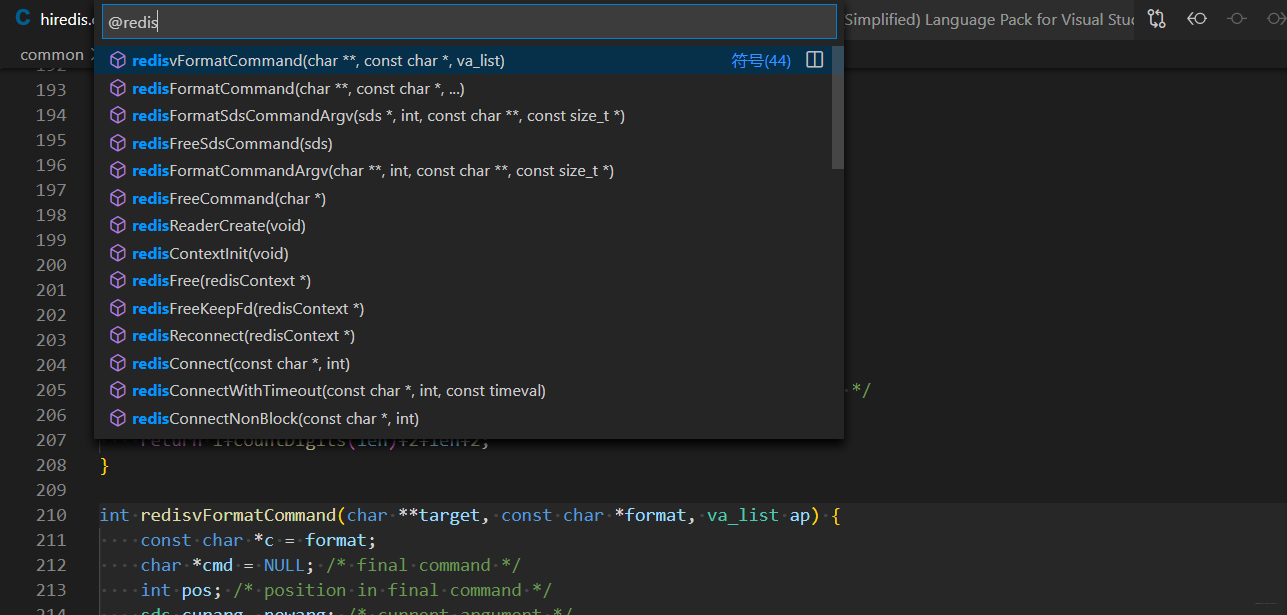Click the common breadcrumb folder

point(52,55)
